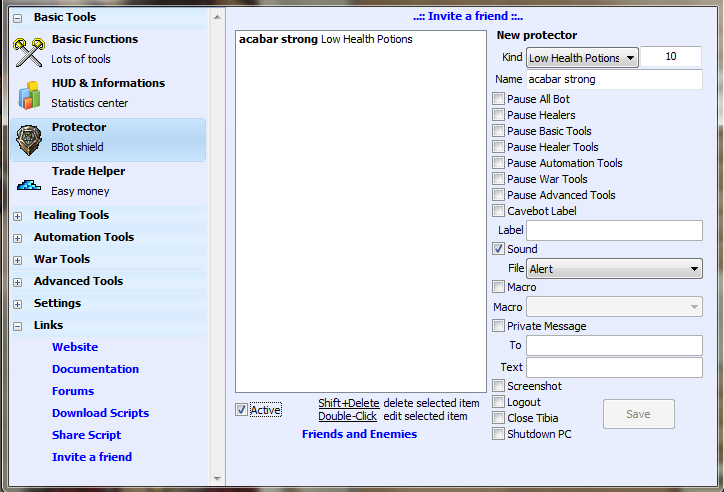Expand the Healing Tools section
Screen dimensions: 724x492
click(x=18, y=216)
